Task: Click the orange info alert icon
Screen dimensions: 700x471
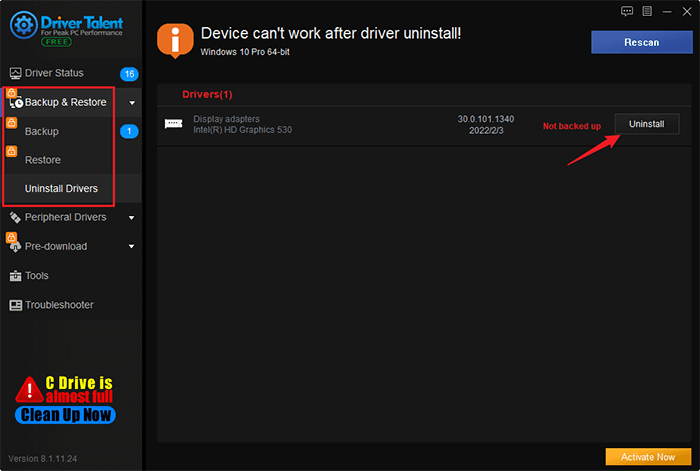Action: pyautogui.click(x=175, y=41)
